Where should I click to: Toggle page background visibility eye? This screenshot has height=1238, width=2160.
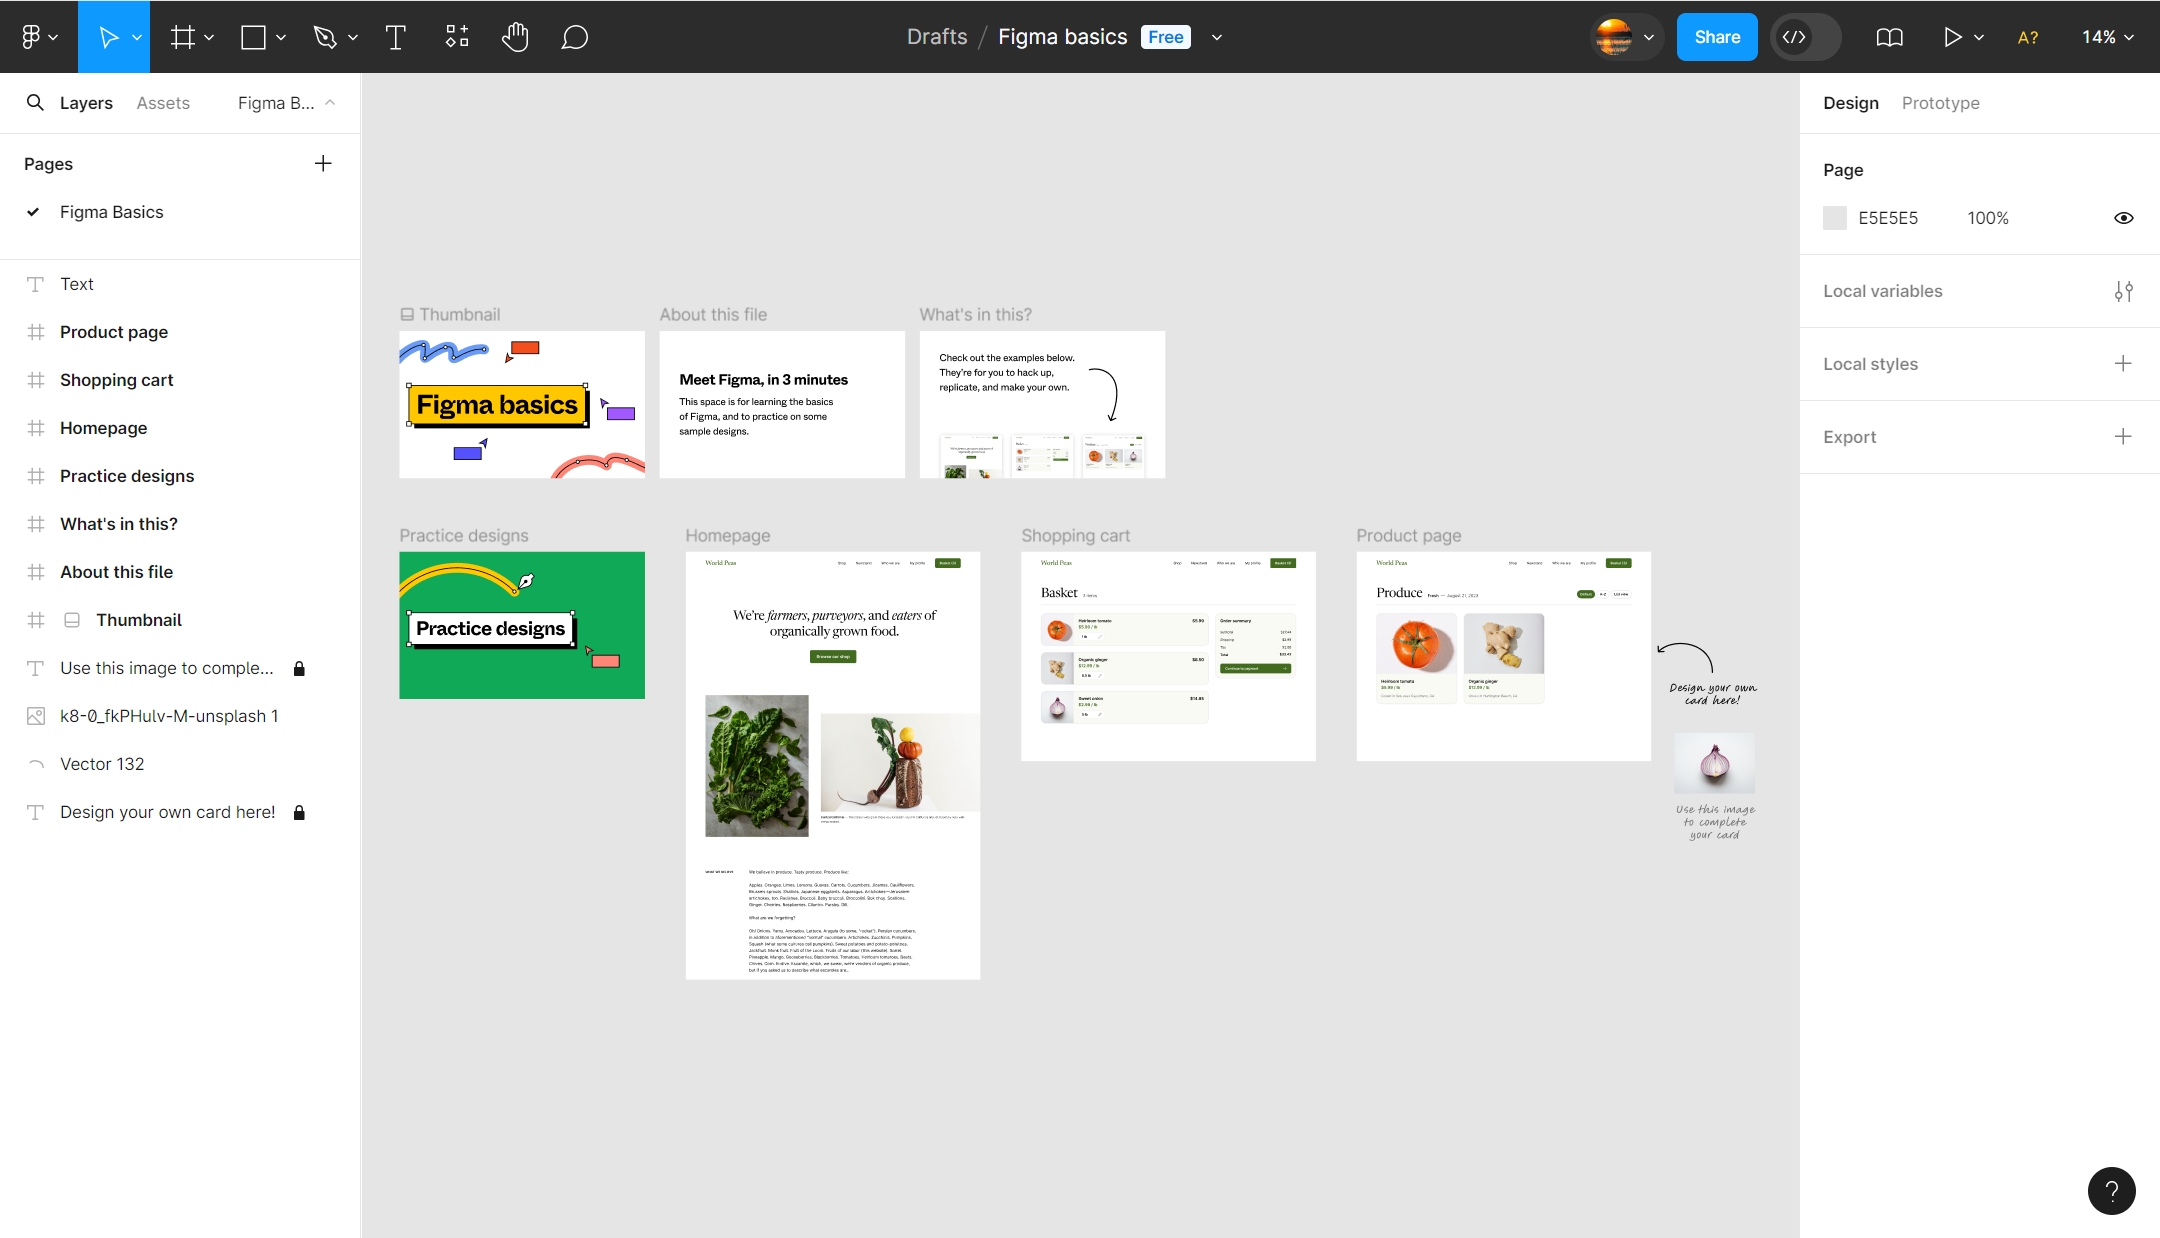(x=2123, y=218)
